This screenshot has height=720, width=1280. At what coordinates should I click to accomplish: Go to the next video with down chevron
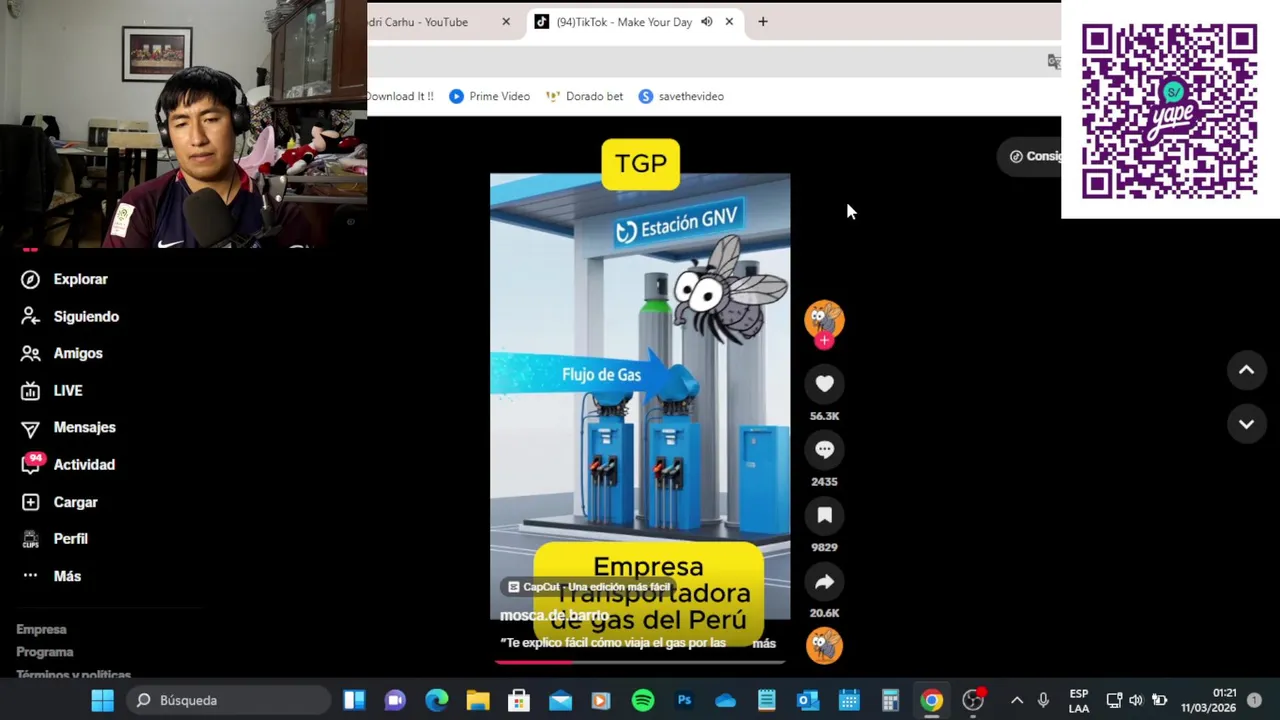pyautogui.click(x=1246, y=424)
